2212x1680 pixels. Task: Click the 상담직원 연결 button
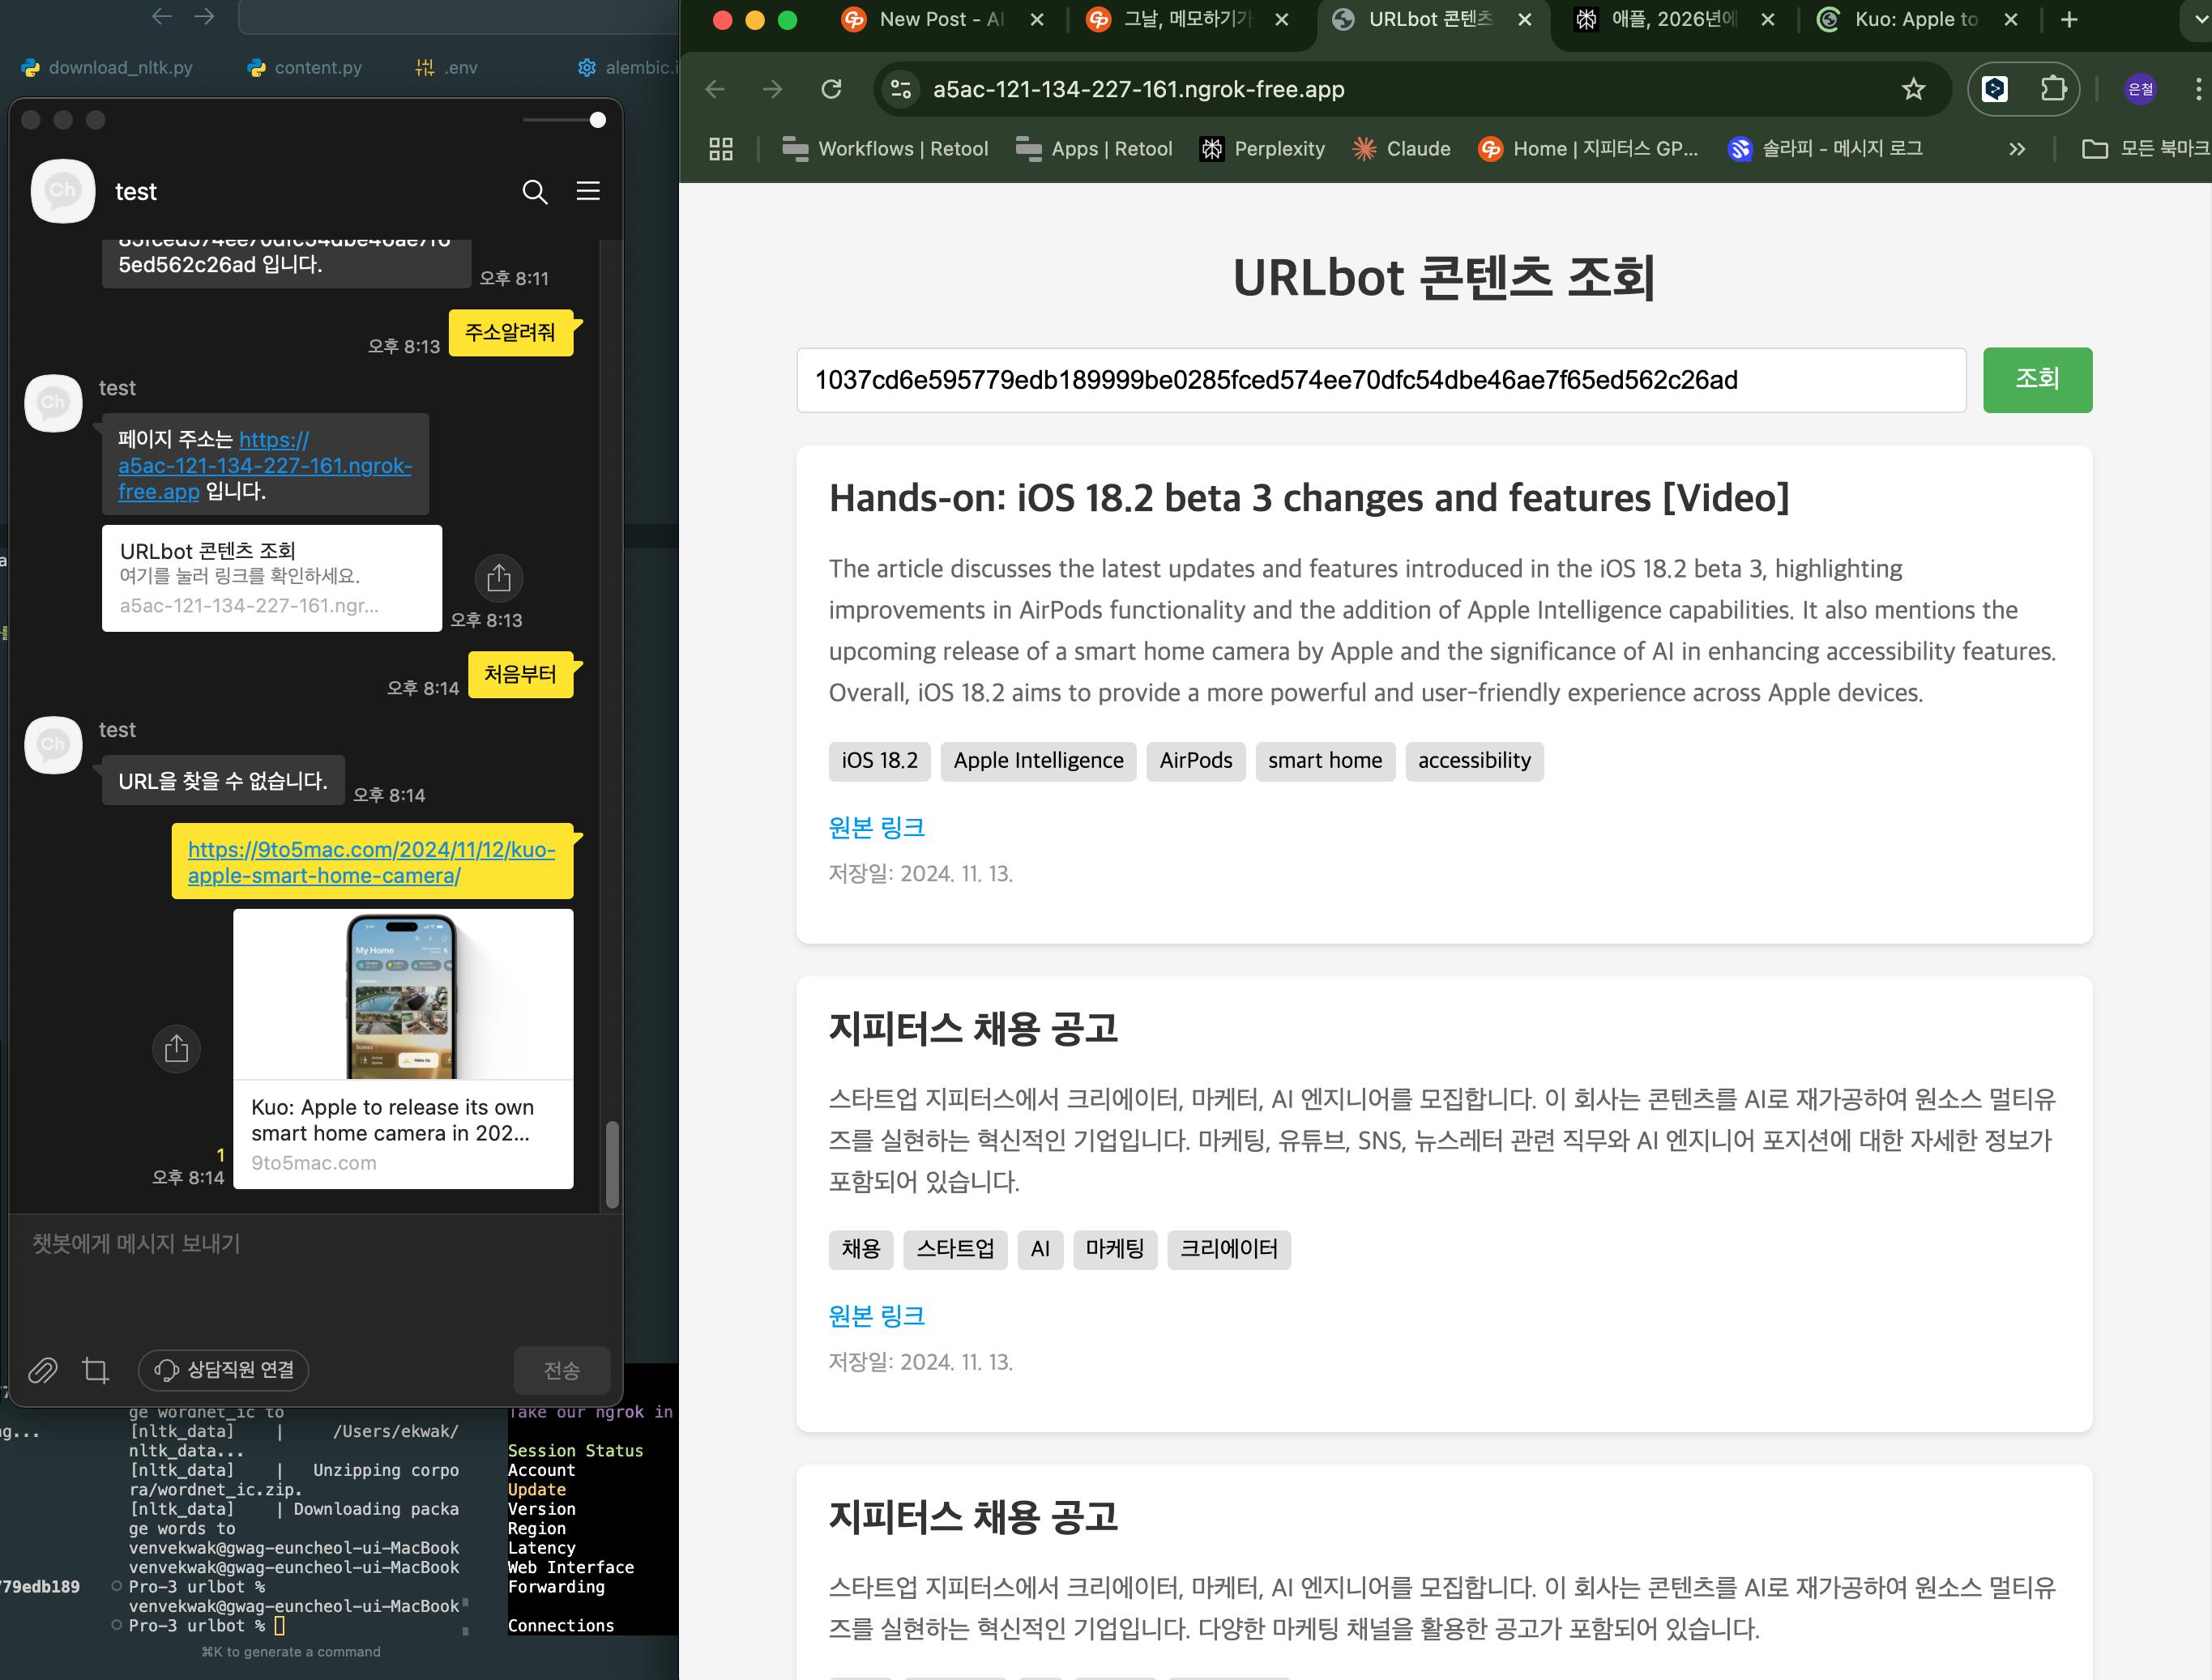point(224,1369)
